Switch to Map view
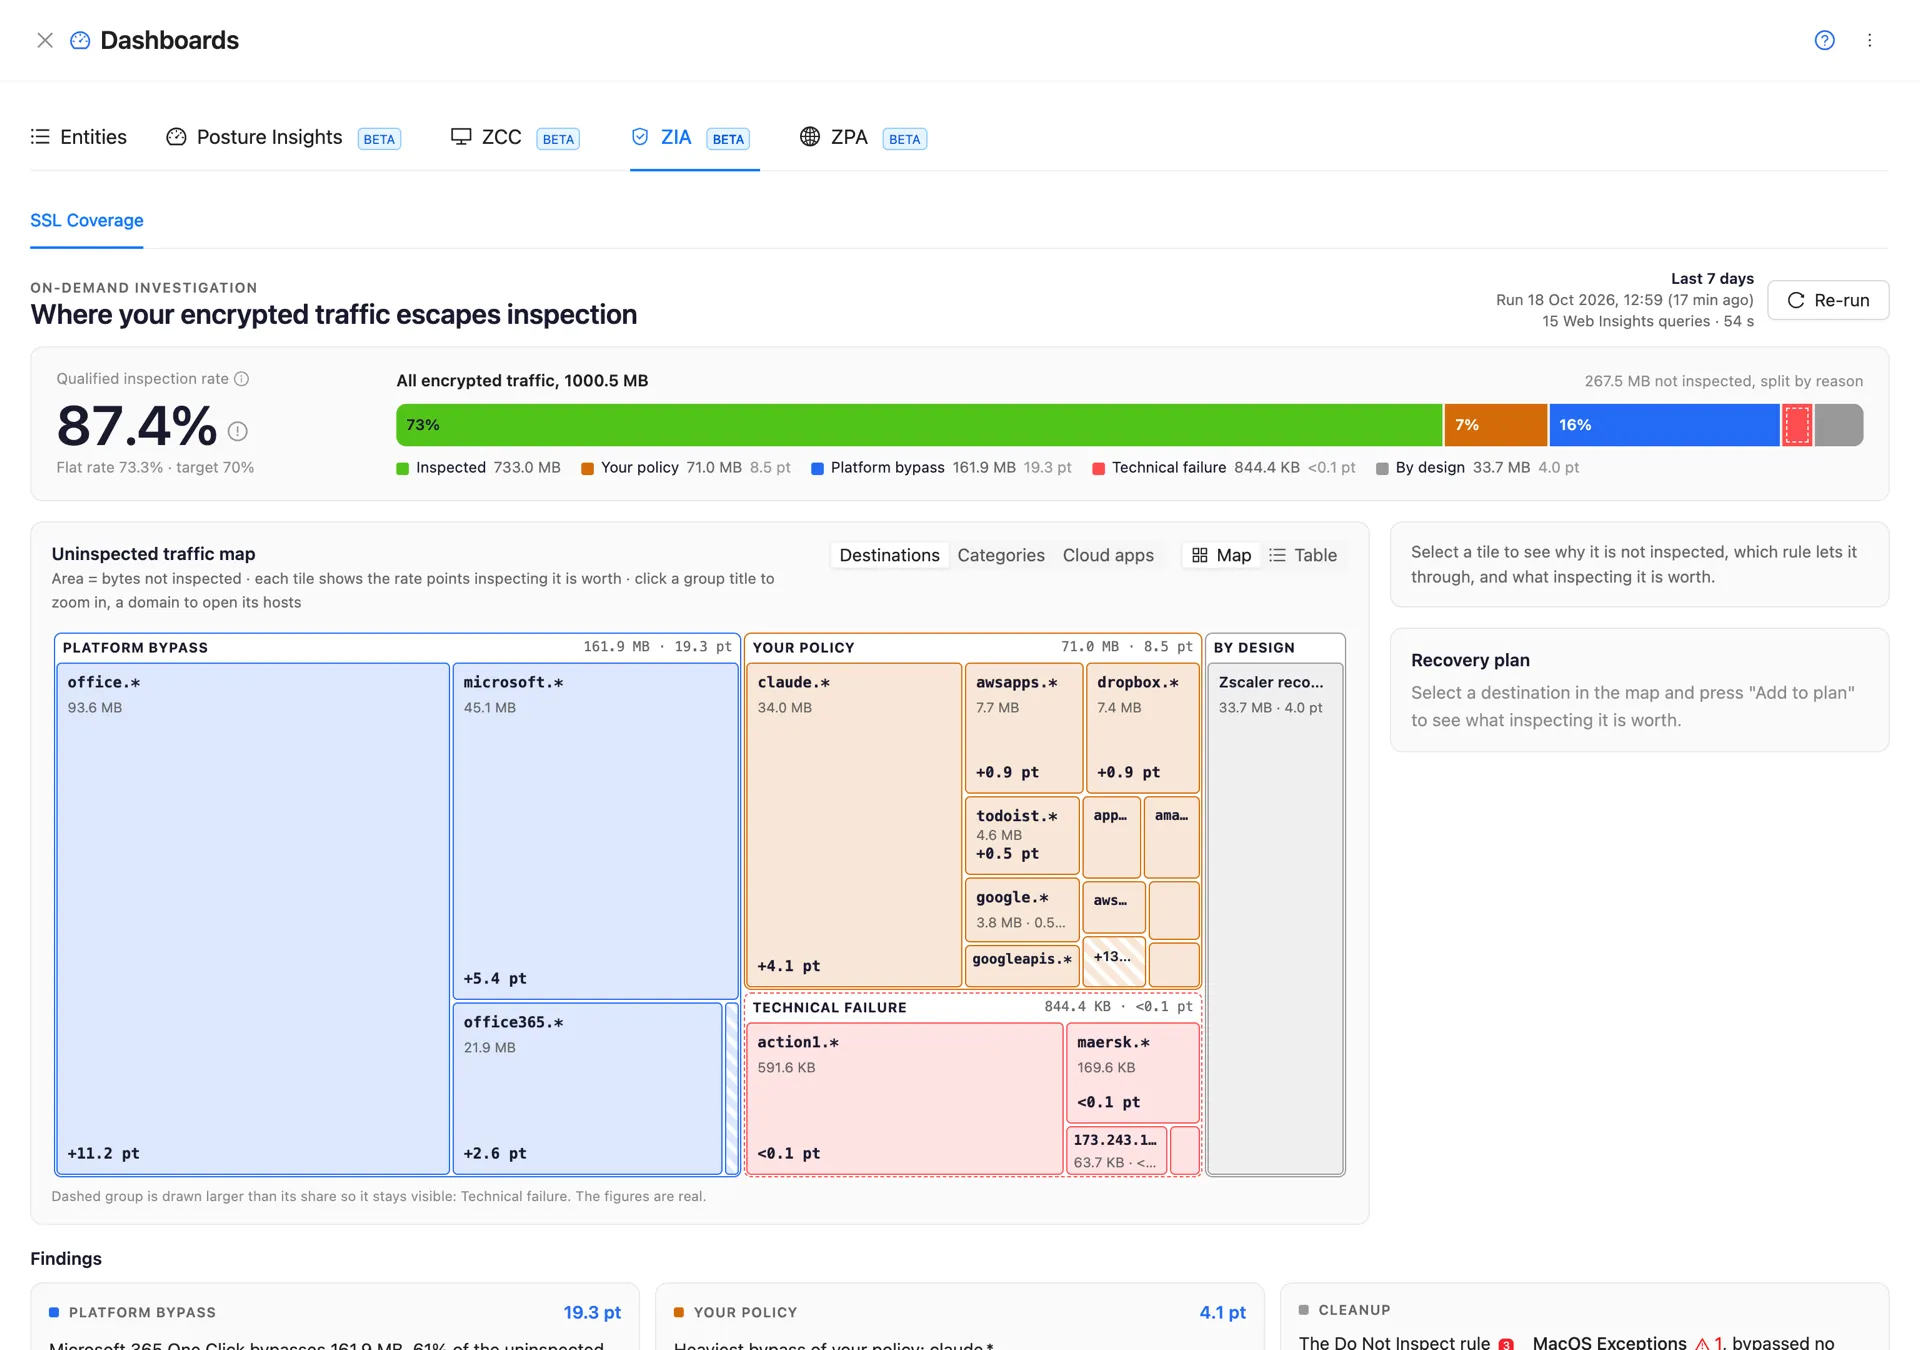Screen dimensions: 1920x1350 [x=1221, y=555]
